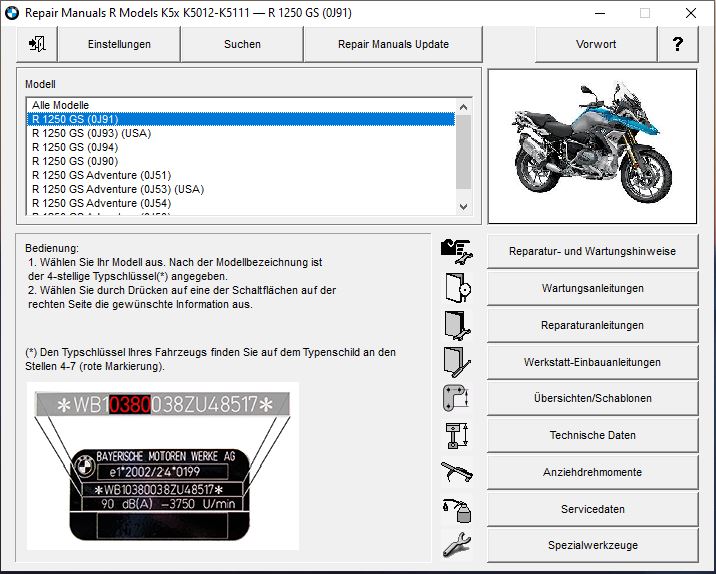This screenshot has width=716, height=574.
Task: Click the icon beside Wartungsanleitungen
Action: click(x=456, y=288)
